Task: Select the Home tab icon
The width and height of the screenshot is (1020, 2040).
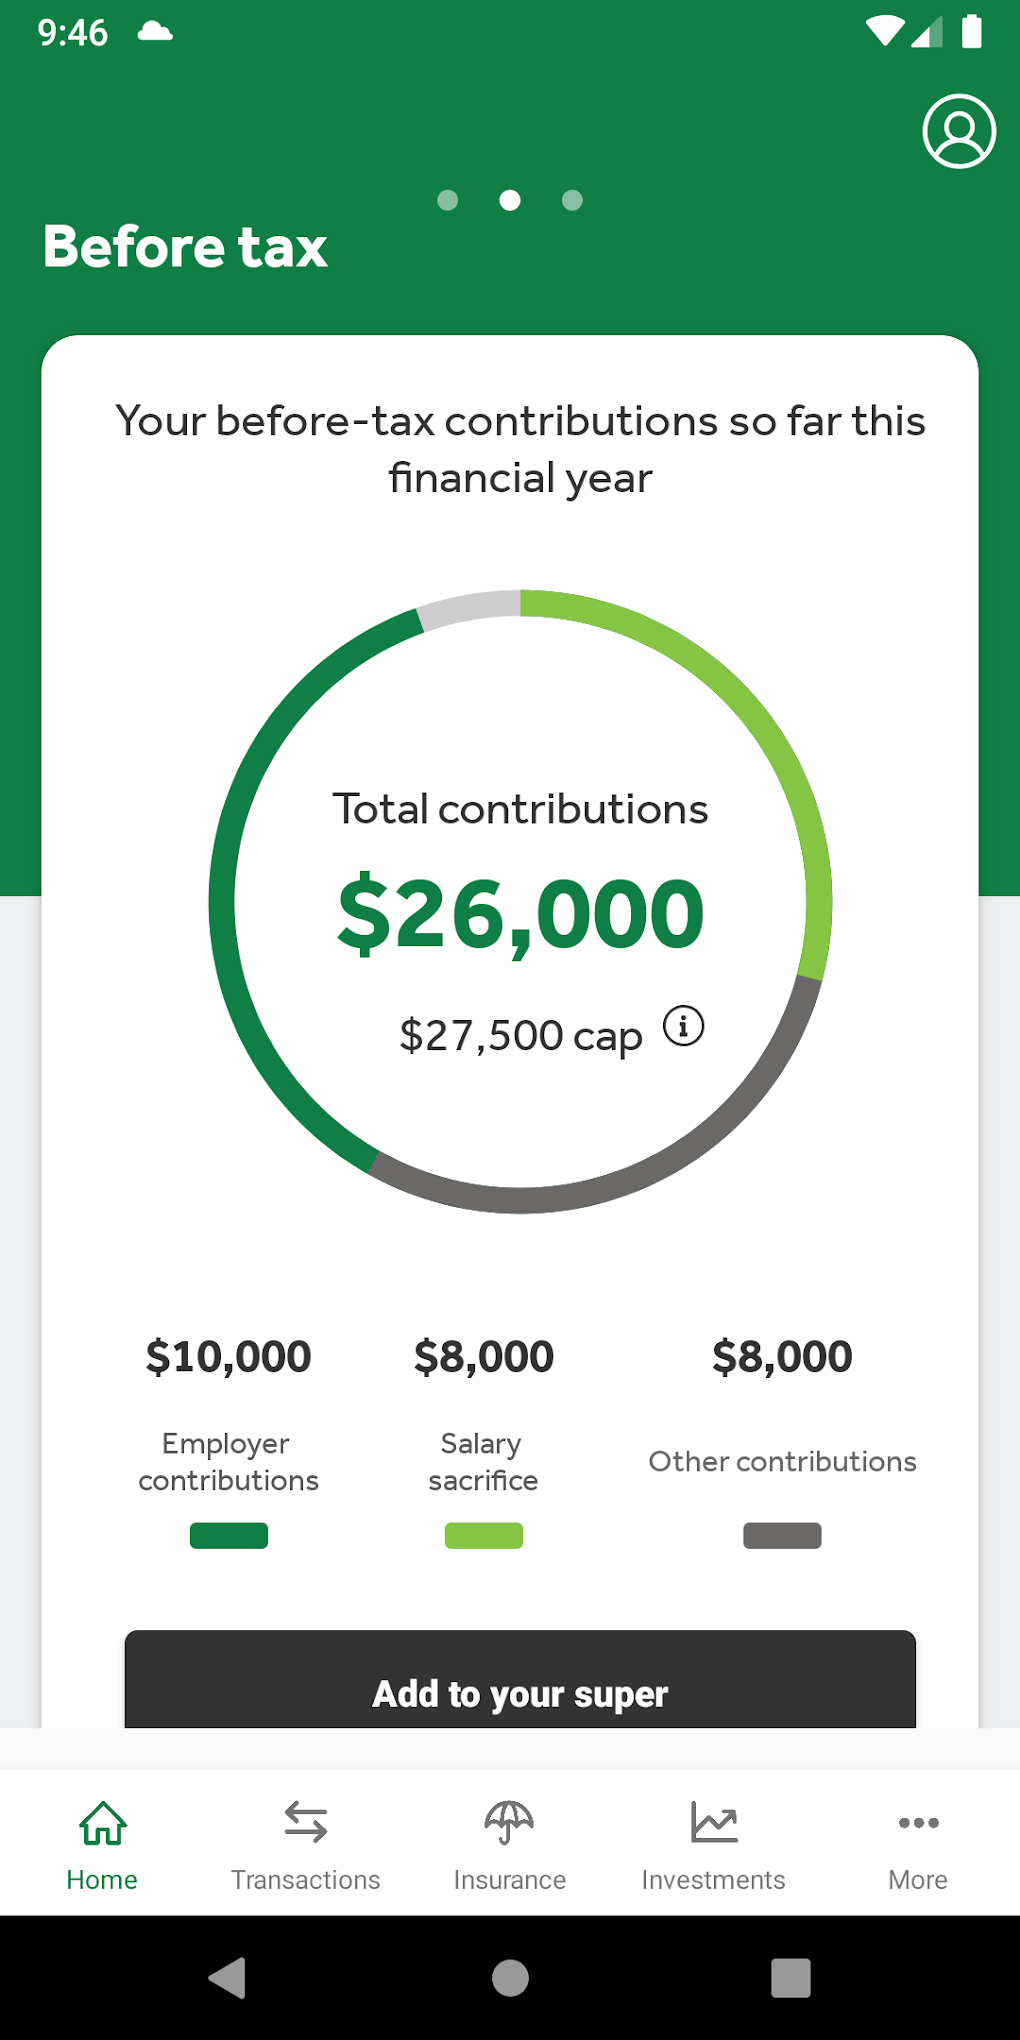Action: pos(101,1822)
